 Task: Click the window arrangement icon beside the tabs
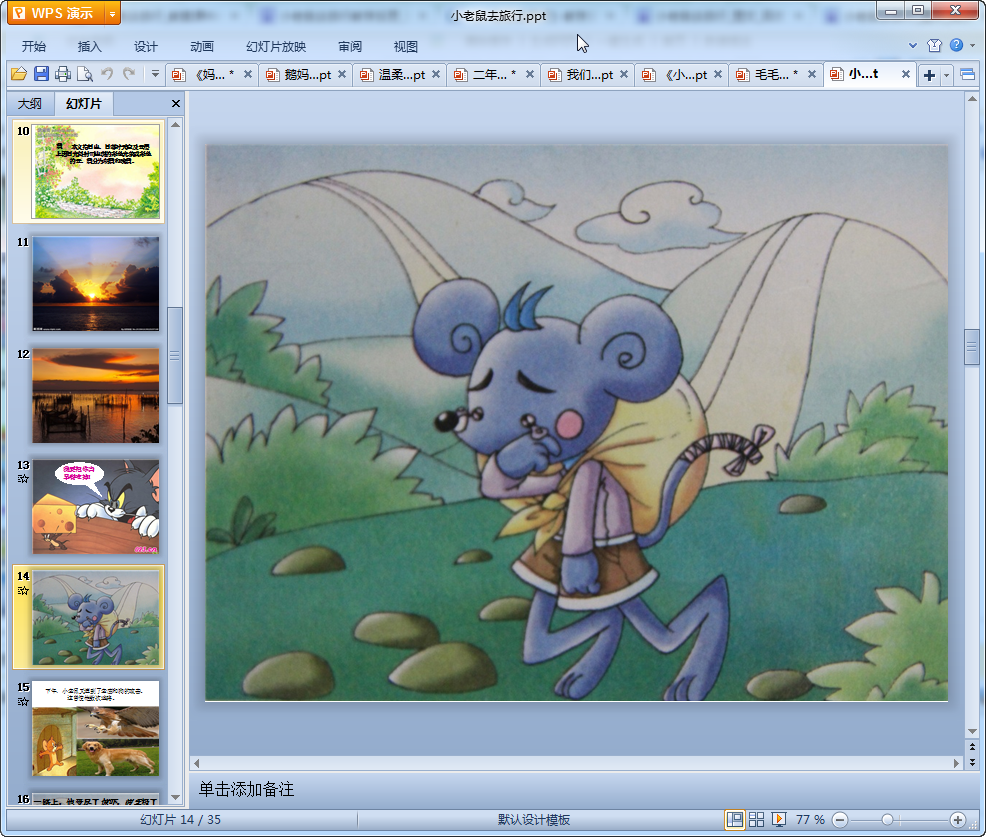pyautogui.click(x=968, y=75)
